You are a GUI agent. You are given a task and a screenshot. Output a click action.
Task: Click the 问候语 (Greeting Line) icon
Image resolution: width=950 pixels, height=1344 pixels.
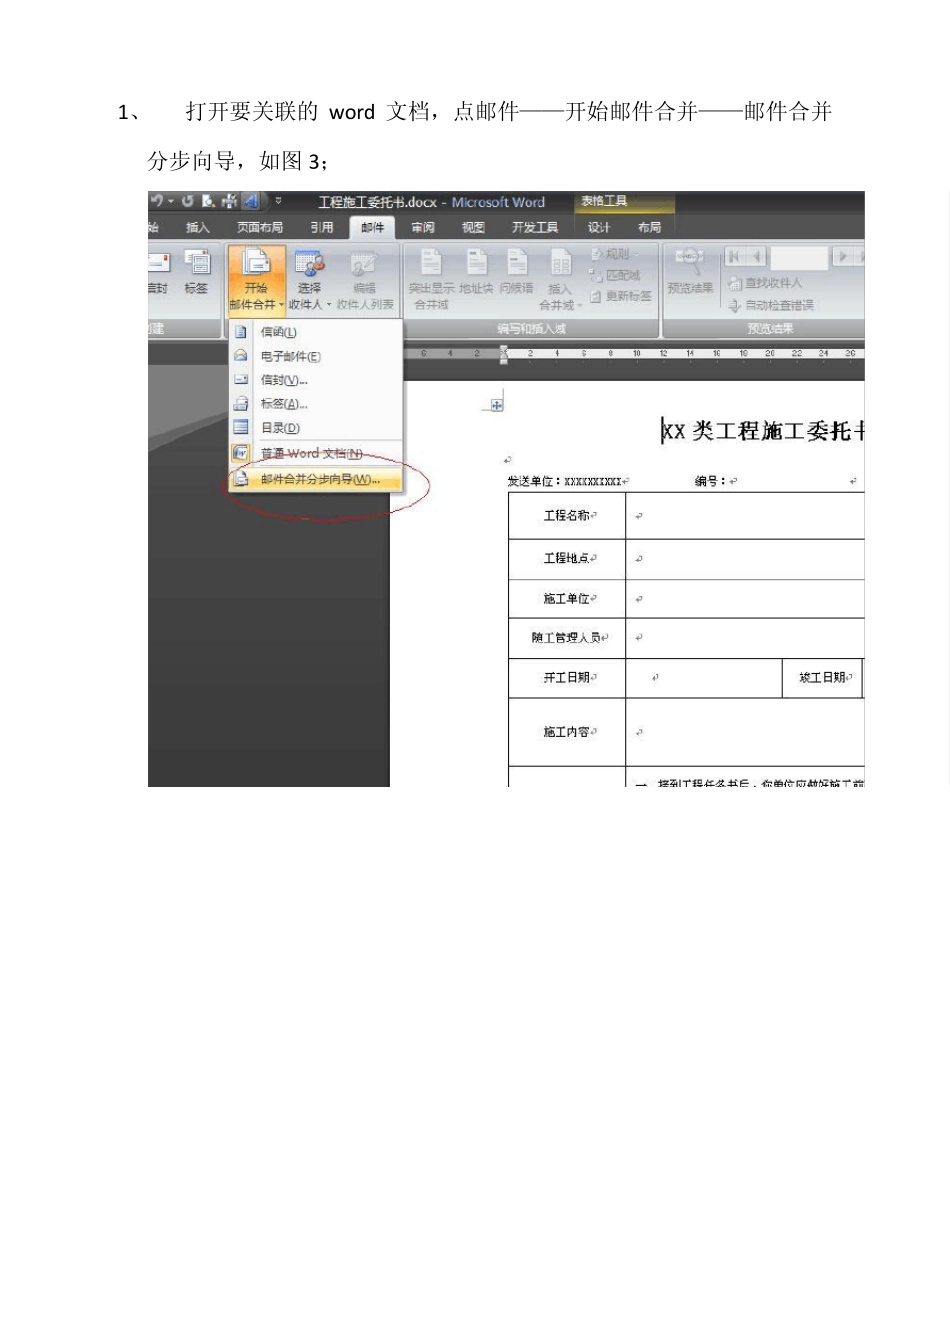[517, 262]
